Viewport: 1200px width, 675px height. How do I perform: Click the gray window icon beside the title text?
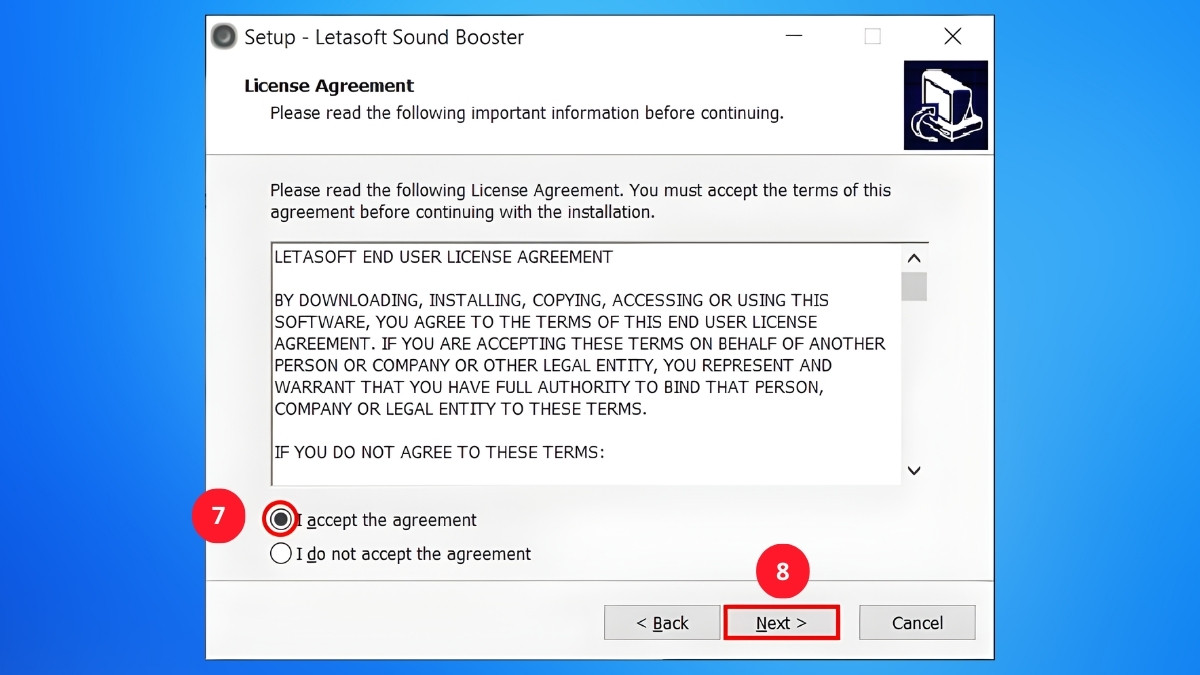(x=222, y=36)
